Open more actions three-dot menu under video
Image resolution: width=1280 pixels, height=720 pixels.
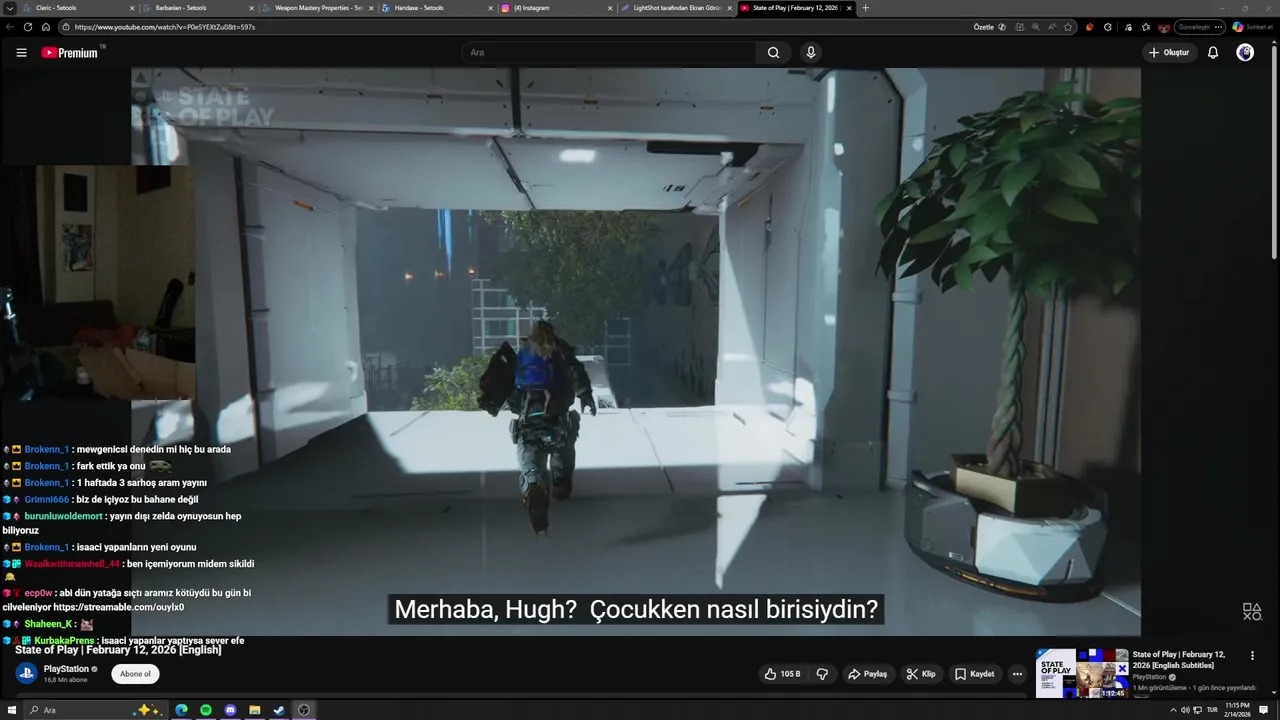coord(1017,674)
